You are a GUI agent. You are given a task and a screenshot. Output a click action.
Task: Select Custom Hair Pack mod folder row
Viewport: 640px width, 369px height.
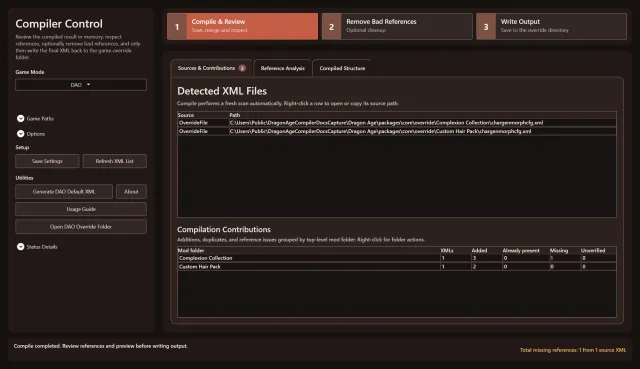(x=397, y=267)
